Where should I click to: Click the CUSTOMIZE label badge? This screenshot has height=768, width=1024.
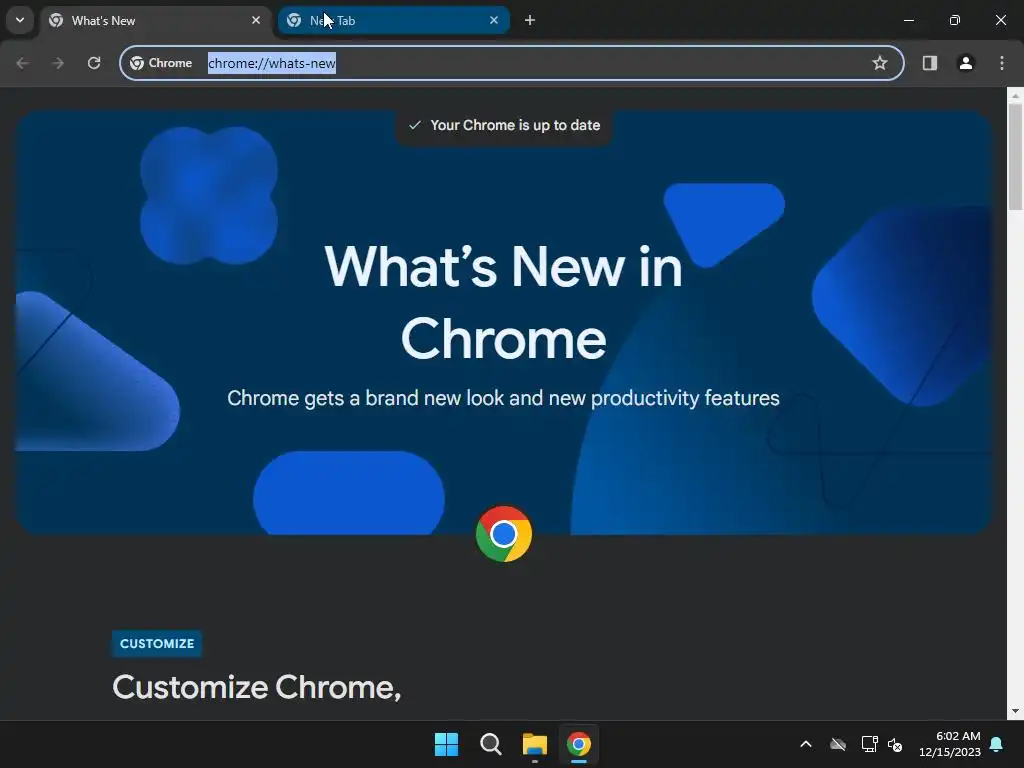tap(157, 643)
